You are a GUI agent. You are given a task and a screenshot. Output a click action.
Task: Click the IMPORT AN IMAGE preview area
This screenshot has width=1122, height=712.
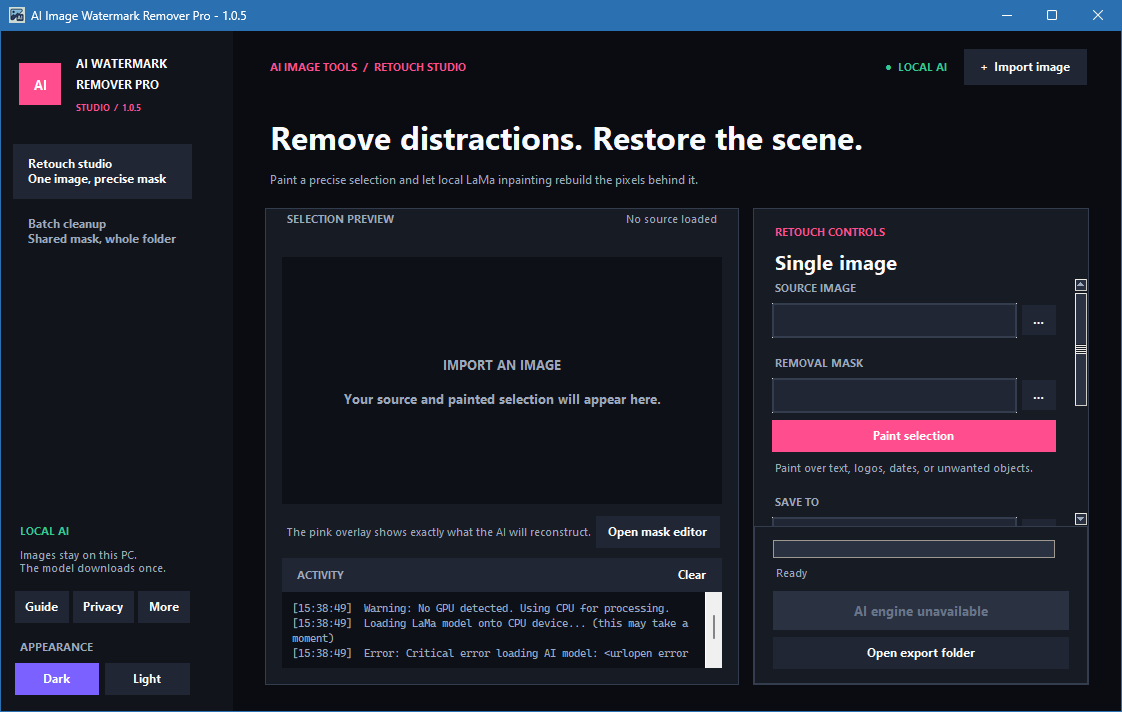[x=502, y=381]
